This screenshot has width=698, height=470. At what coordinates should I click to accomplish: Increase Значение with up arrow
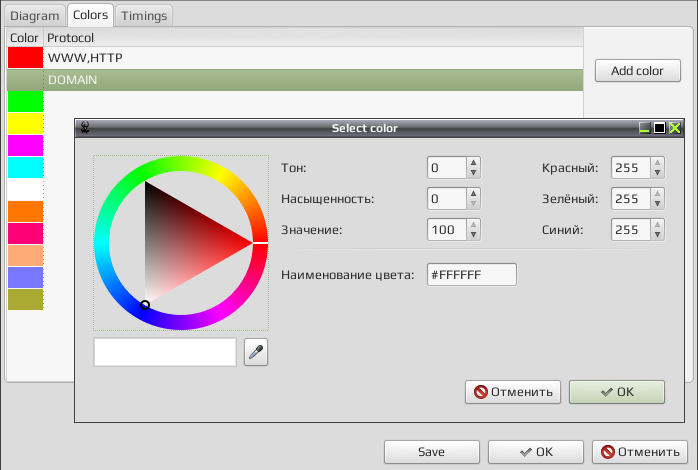pyautogui.click(x=474, y=224)
